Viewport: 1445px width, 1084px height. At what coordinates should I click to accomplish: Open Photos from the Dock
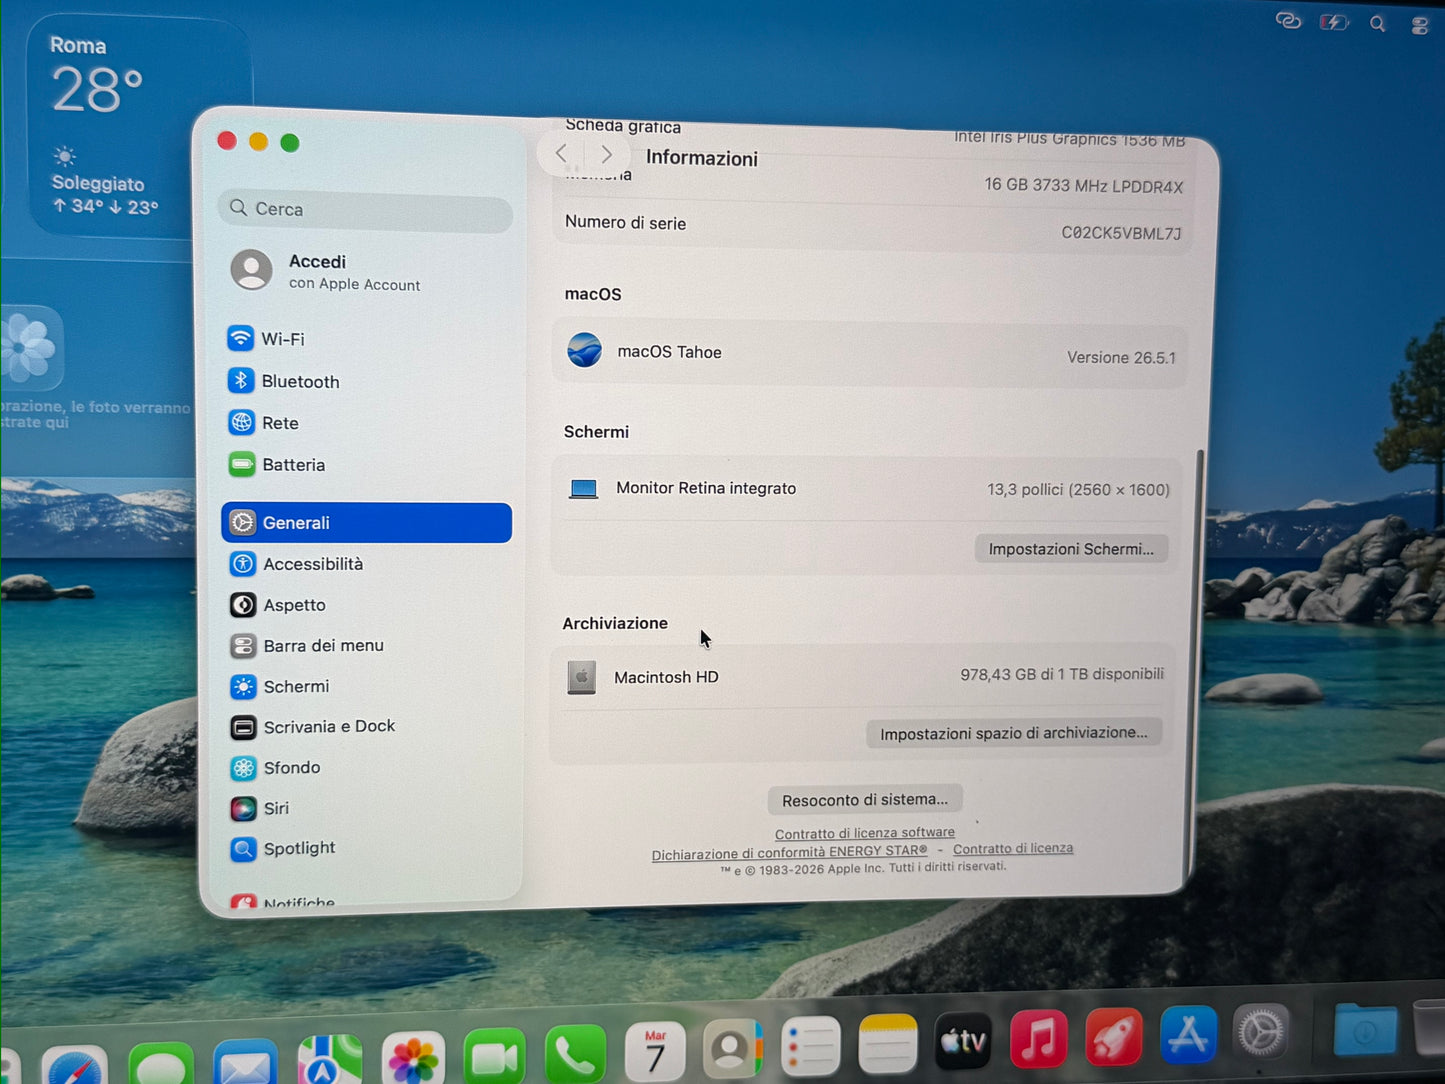pos(413,1059)
